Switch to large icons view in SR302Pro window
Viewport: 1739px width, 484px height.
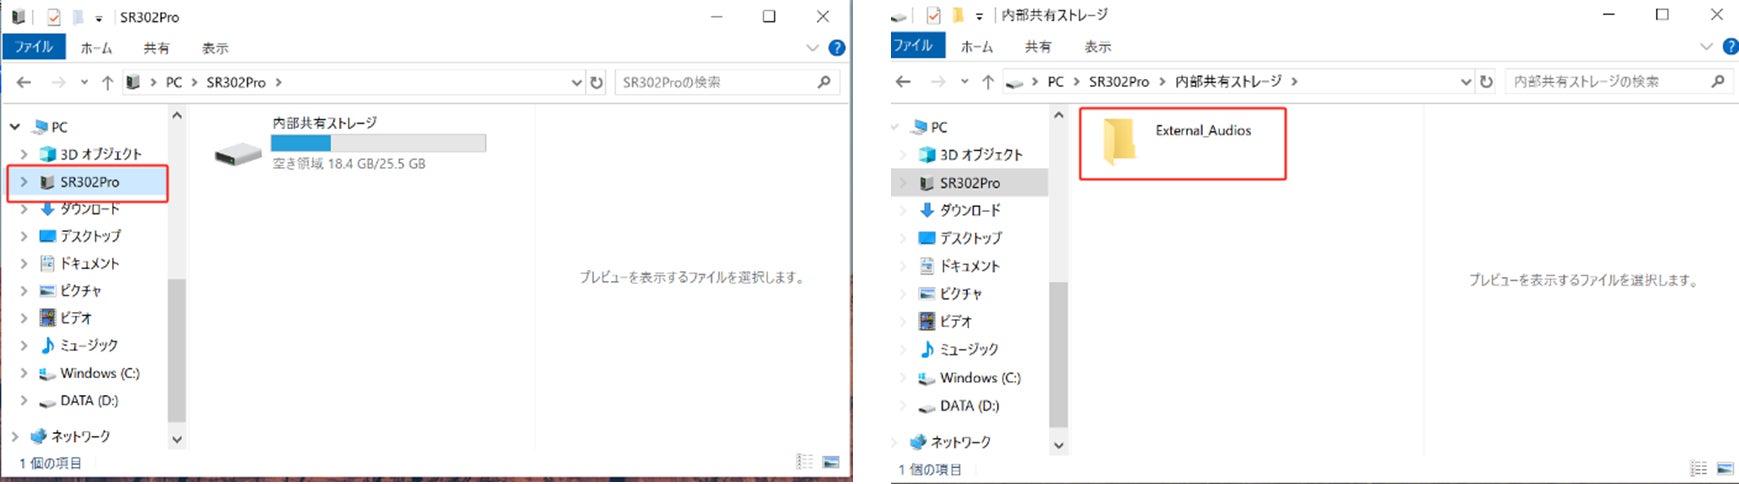[x=831, y=462]
